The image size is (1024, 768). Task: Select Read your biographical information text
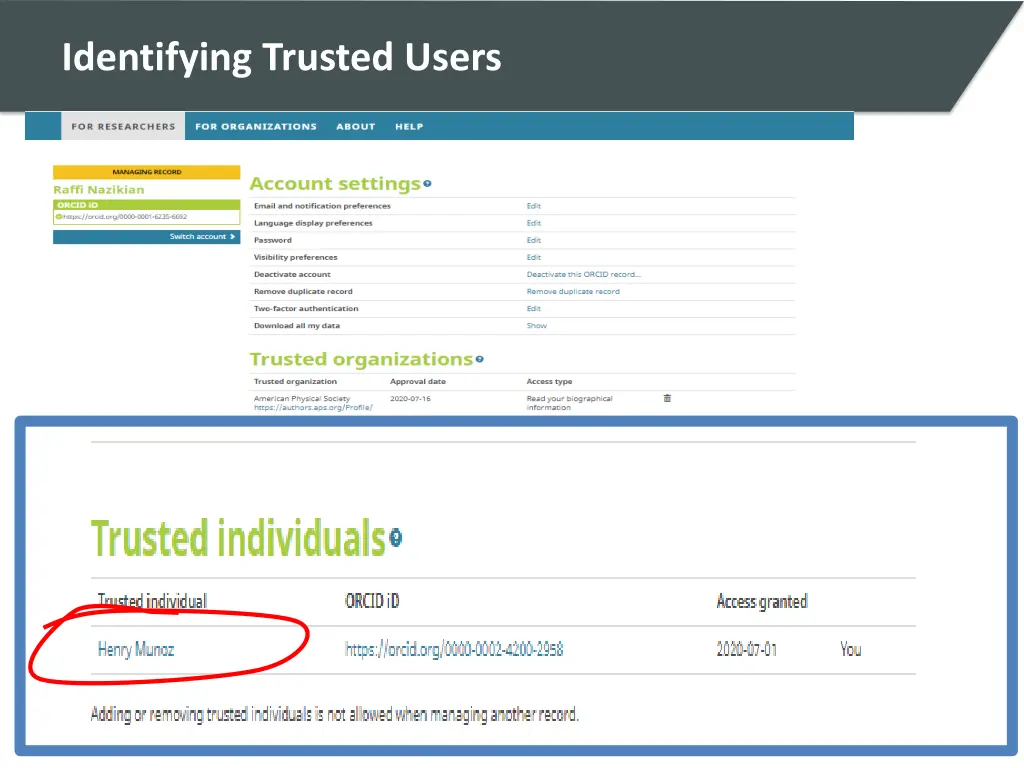pyautogui.click(x=569, y=403)
